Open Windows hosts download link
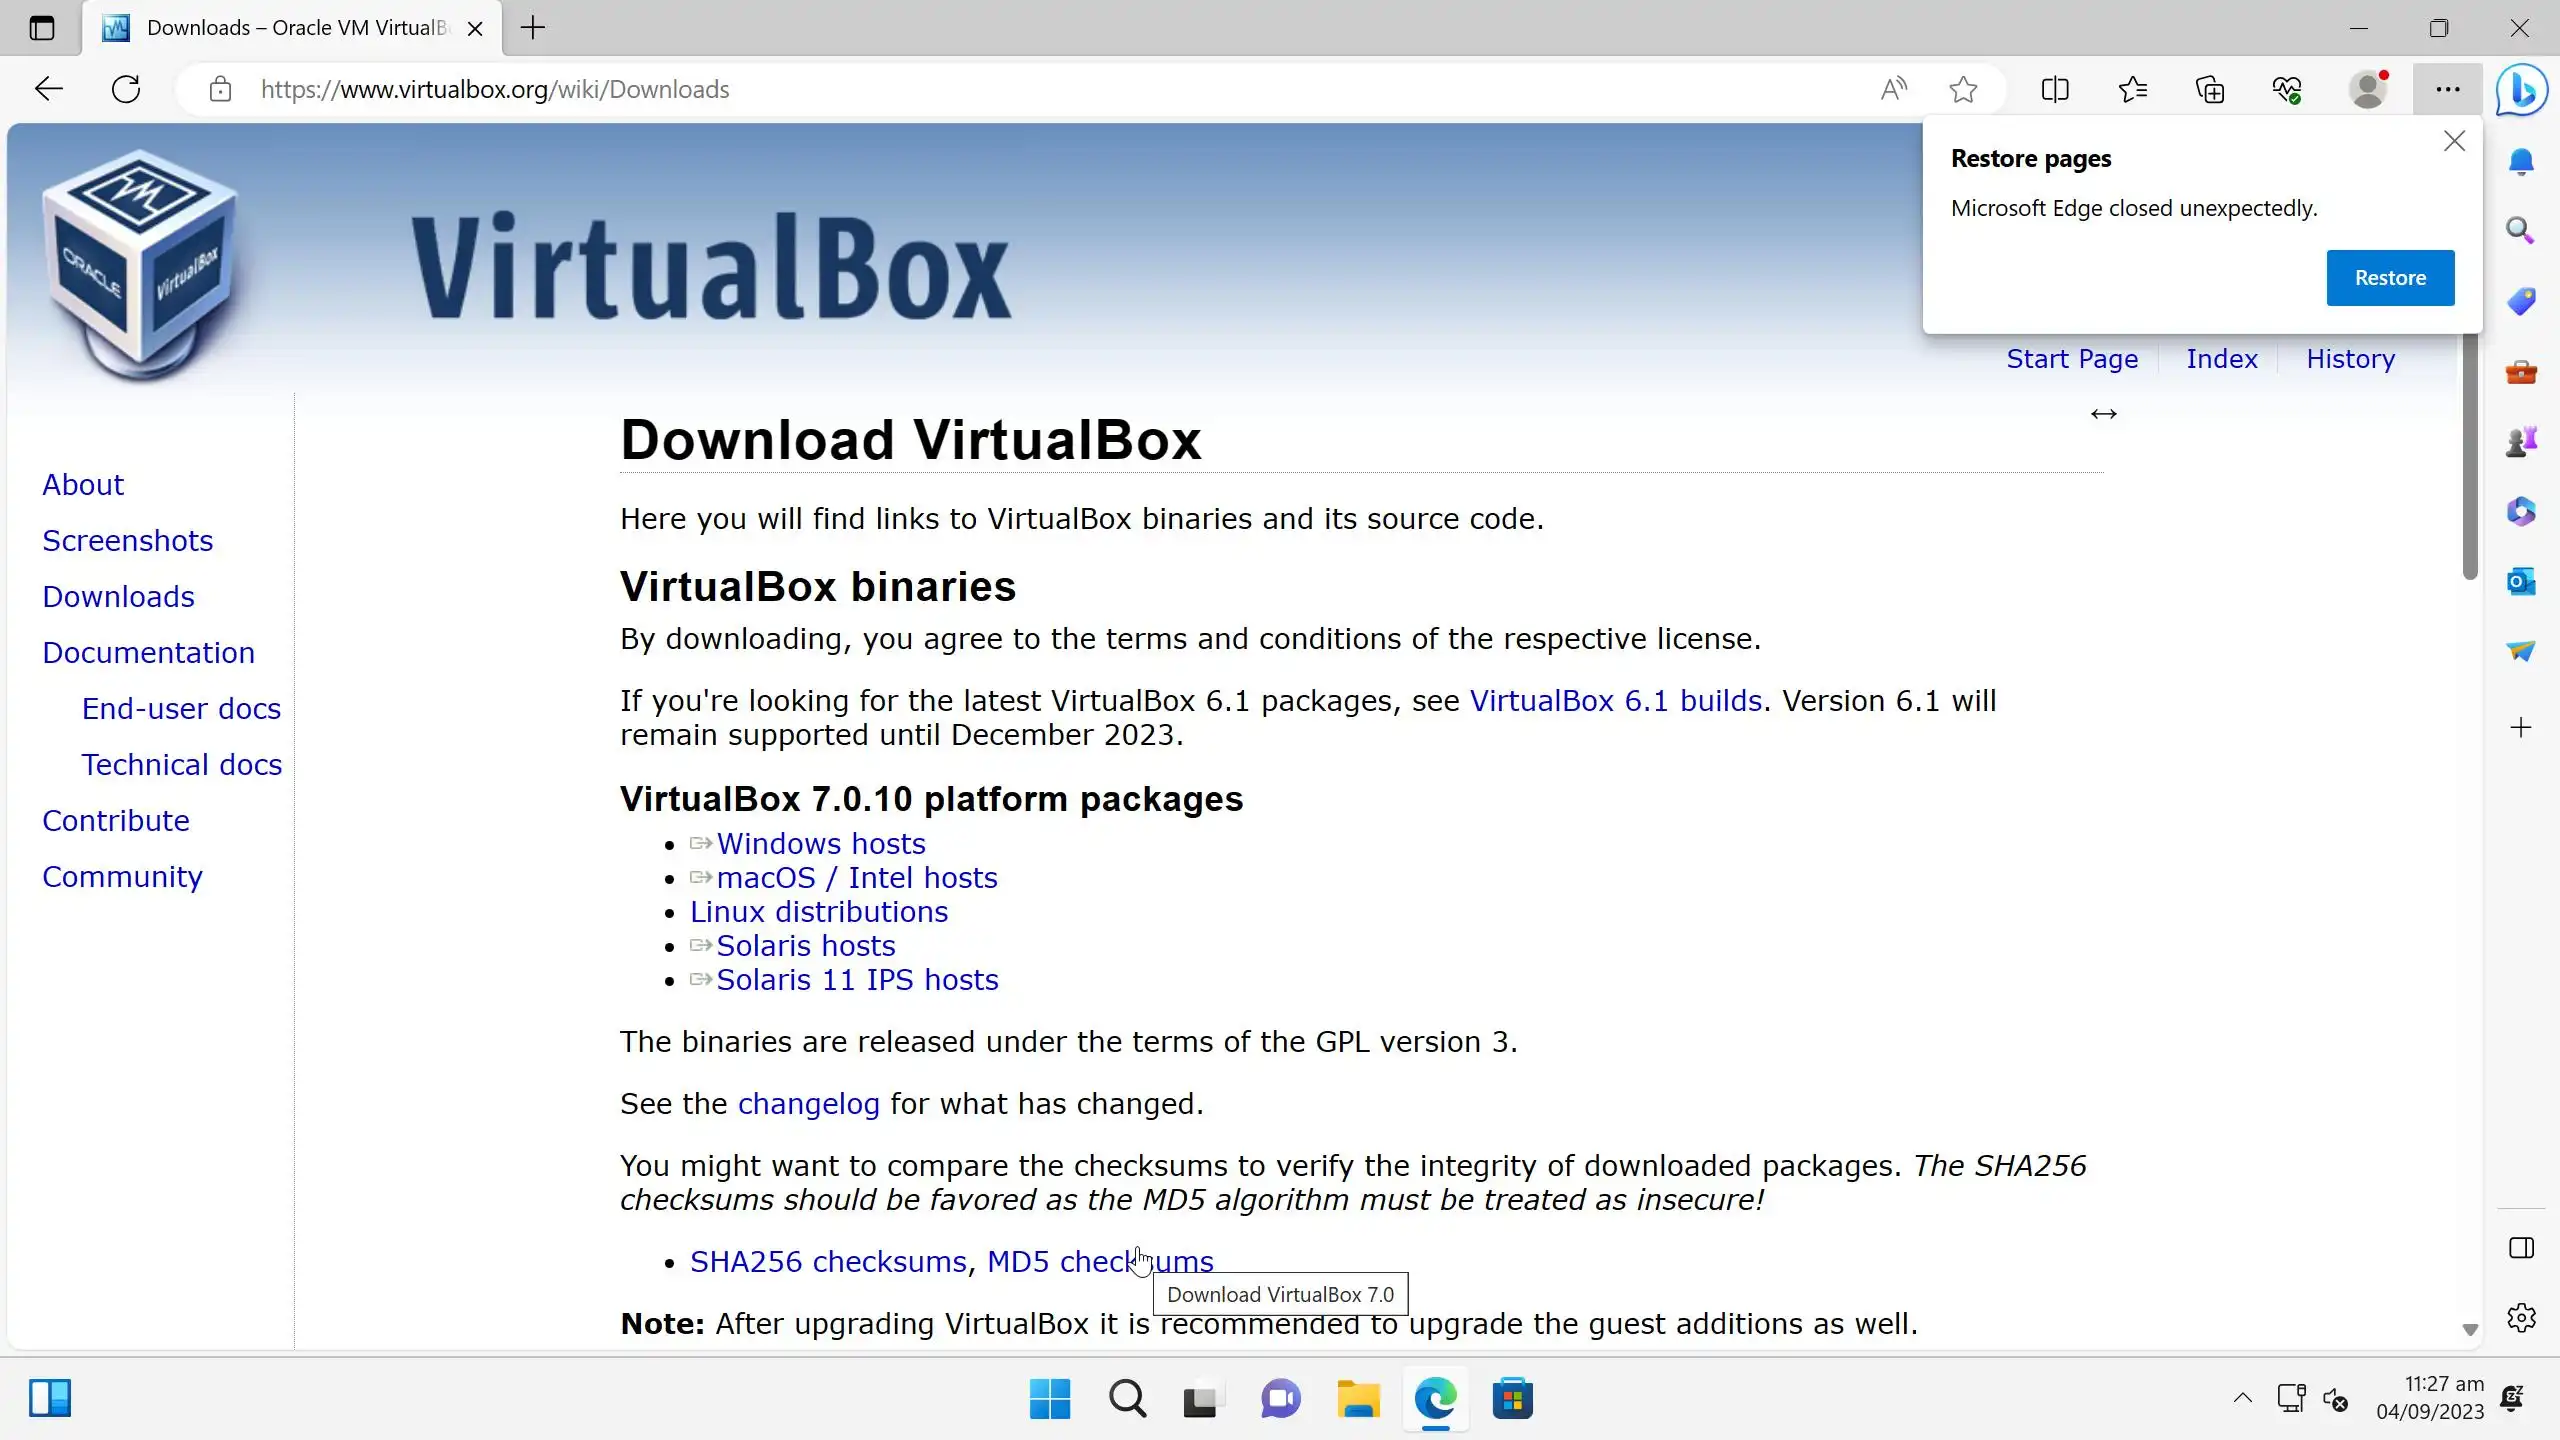Image resolution: width=2560 pixels, height=1440 pixels. click(820, 843)
